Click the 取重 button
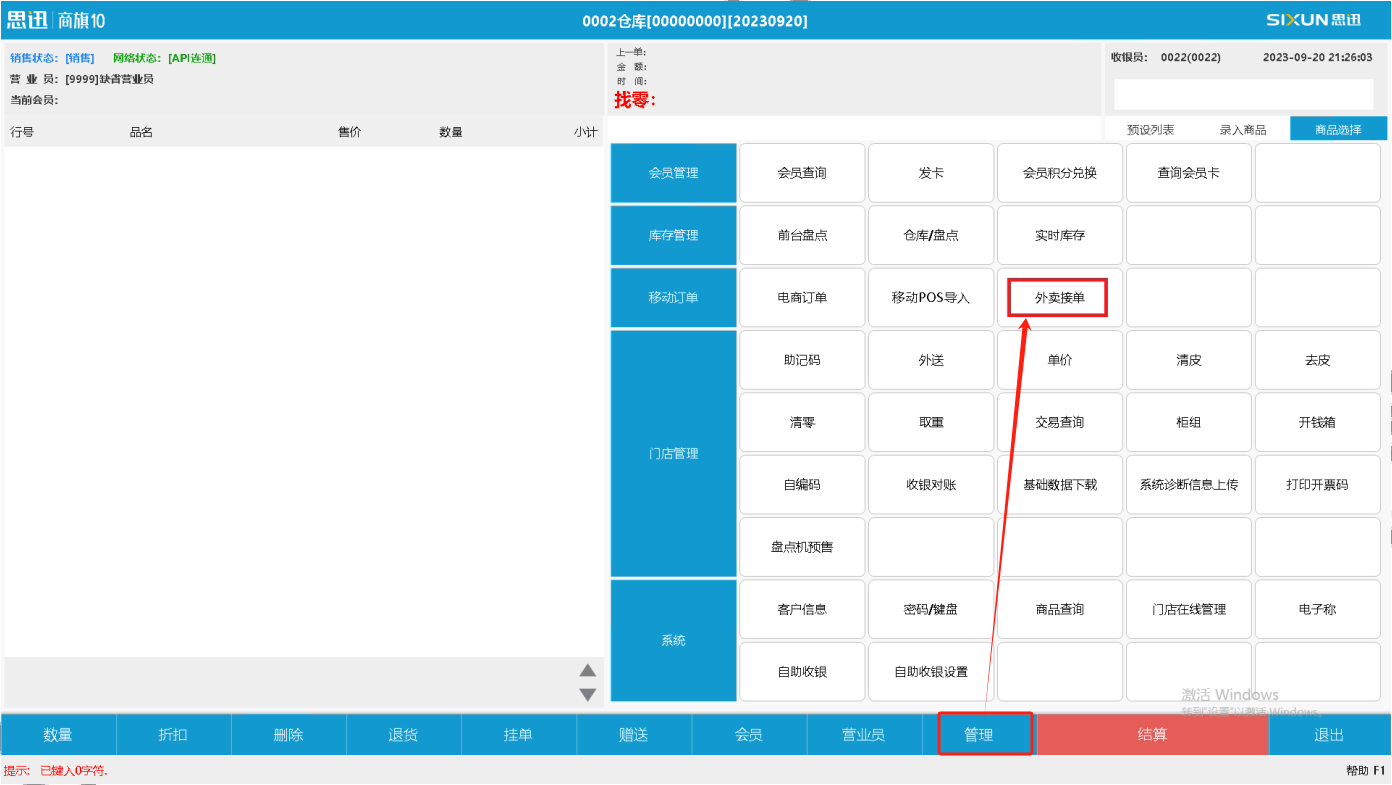The image size is (1392, 785). (x=931, y=422)
